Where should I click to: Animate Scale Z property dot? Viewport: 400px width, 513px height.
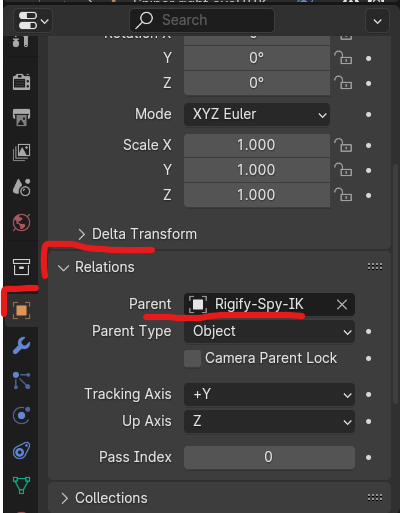pyautogui.click(x=368, y=195)
